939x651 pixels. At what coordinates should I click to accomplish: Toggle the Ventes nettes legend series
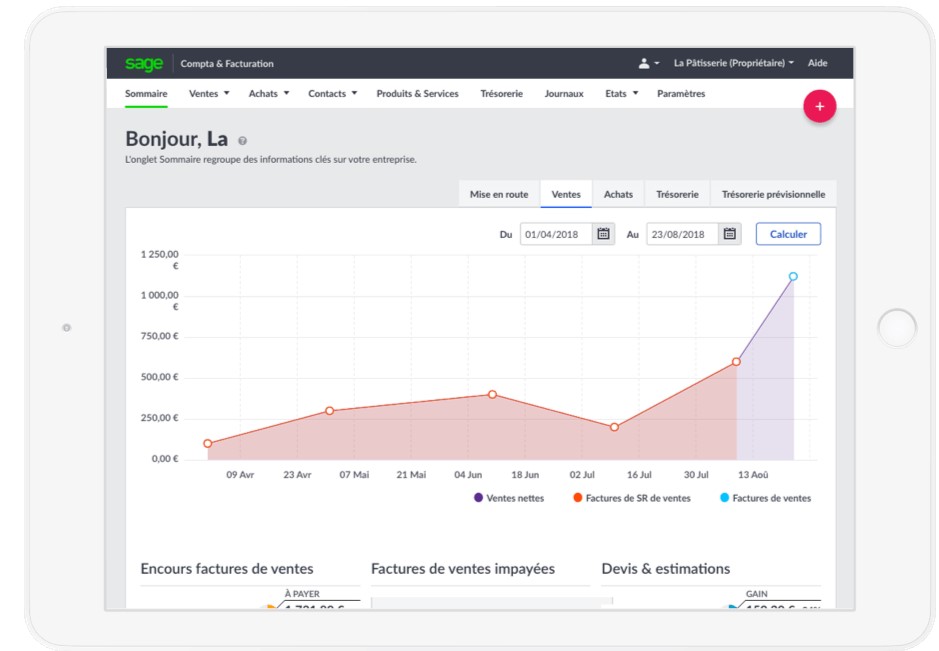click(x=509, y=498)
